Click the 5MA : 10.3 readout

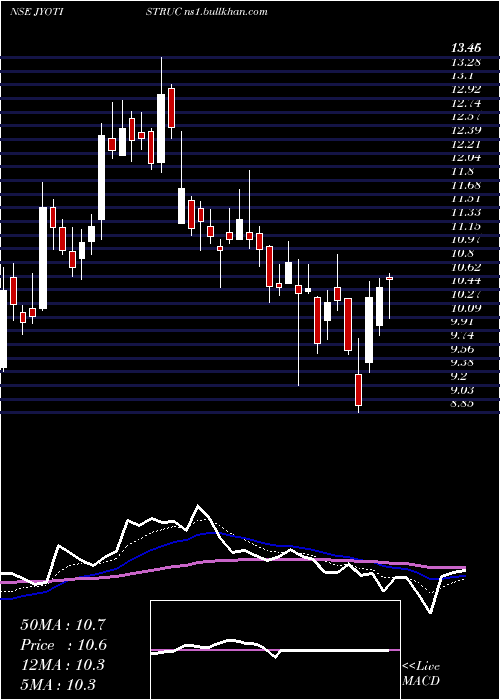click(58, 685)
